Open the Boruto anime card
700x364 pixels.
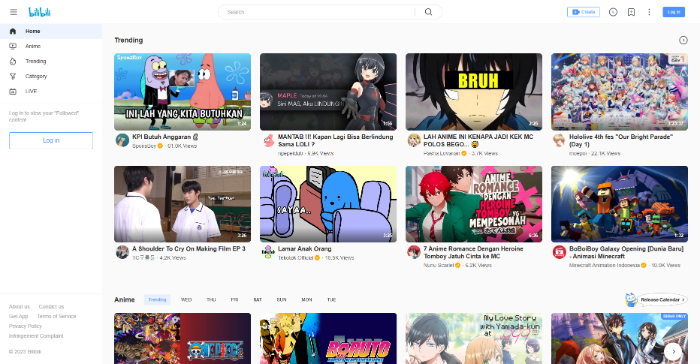click(328, 339)
